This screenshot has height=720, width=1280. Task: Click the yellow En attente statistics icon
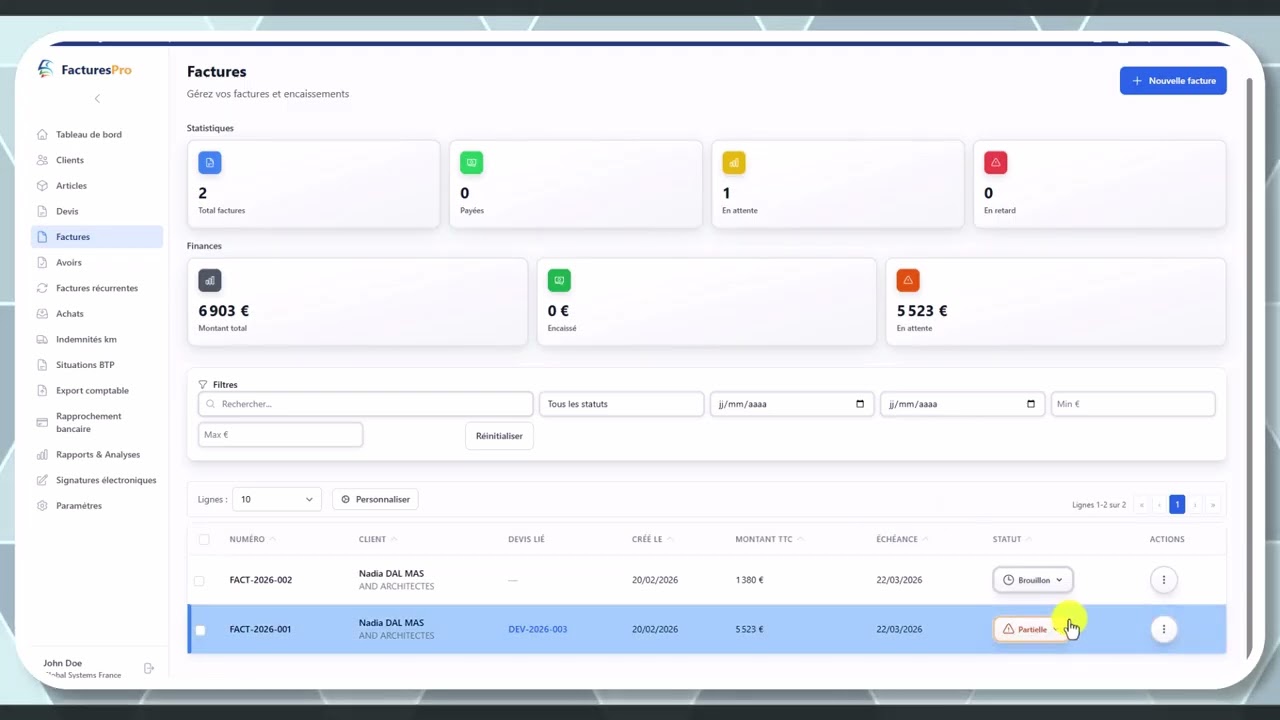click(x=734, y=163)
